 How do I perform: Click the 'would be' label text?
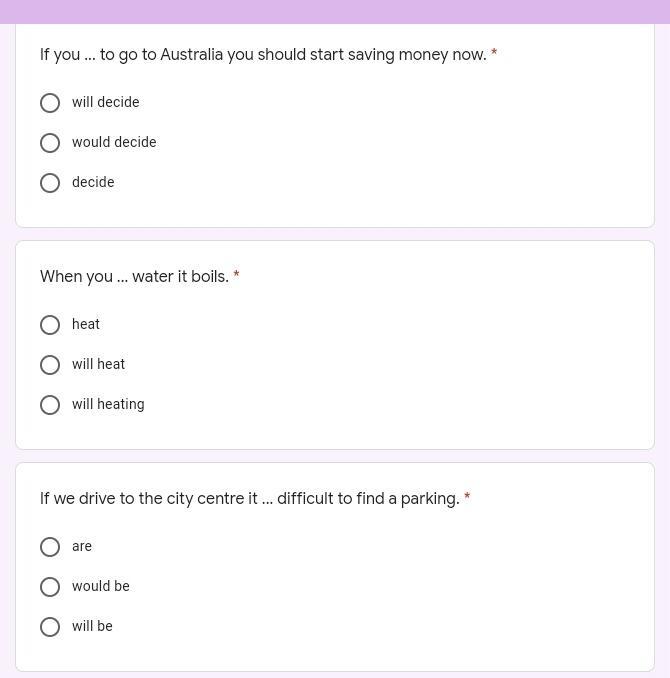100,586
